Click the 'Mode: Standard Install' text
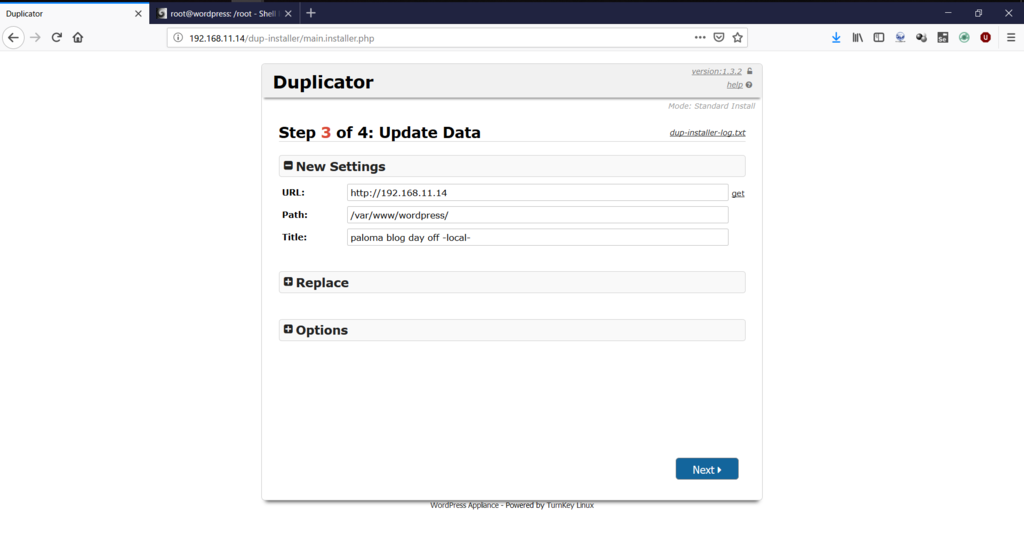This screenshot has width=1024, height=551. [711, 106]
